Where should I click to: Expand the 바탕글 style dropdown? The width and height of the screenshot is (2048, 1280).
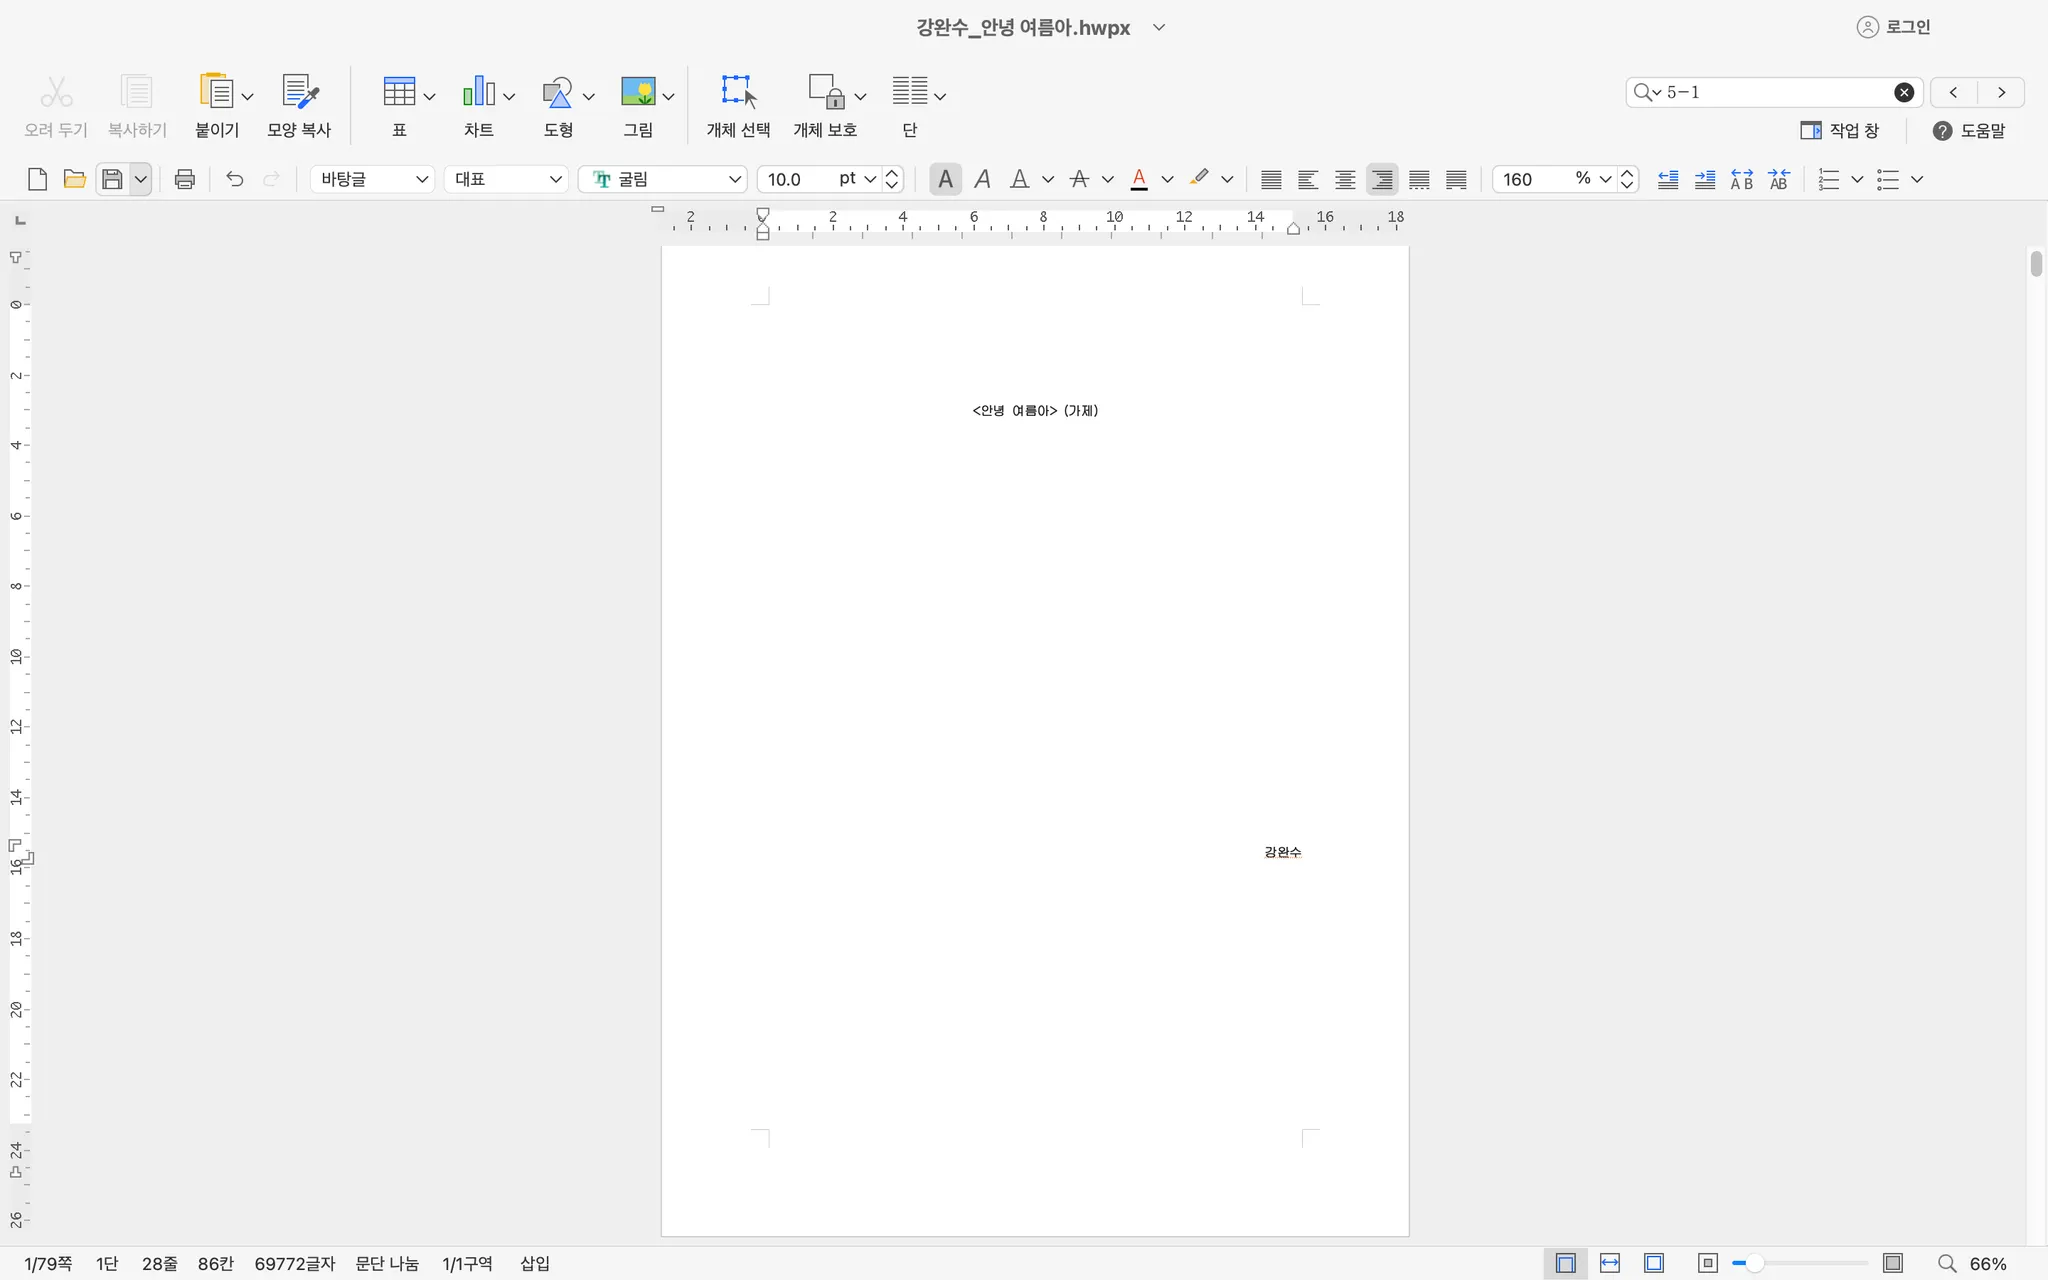pyautogui.click(x=421, y=179)
